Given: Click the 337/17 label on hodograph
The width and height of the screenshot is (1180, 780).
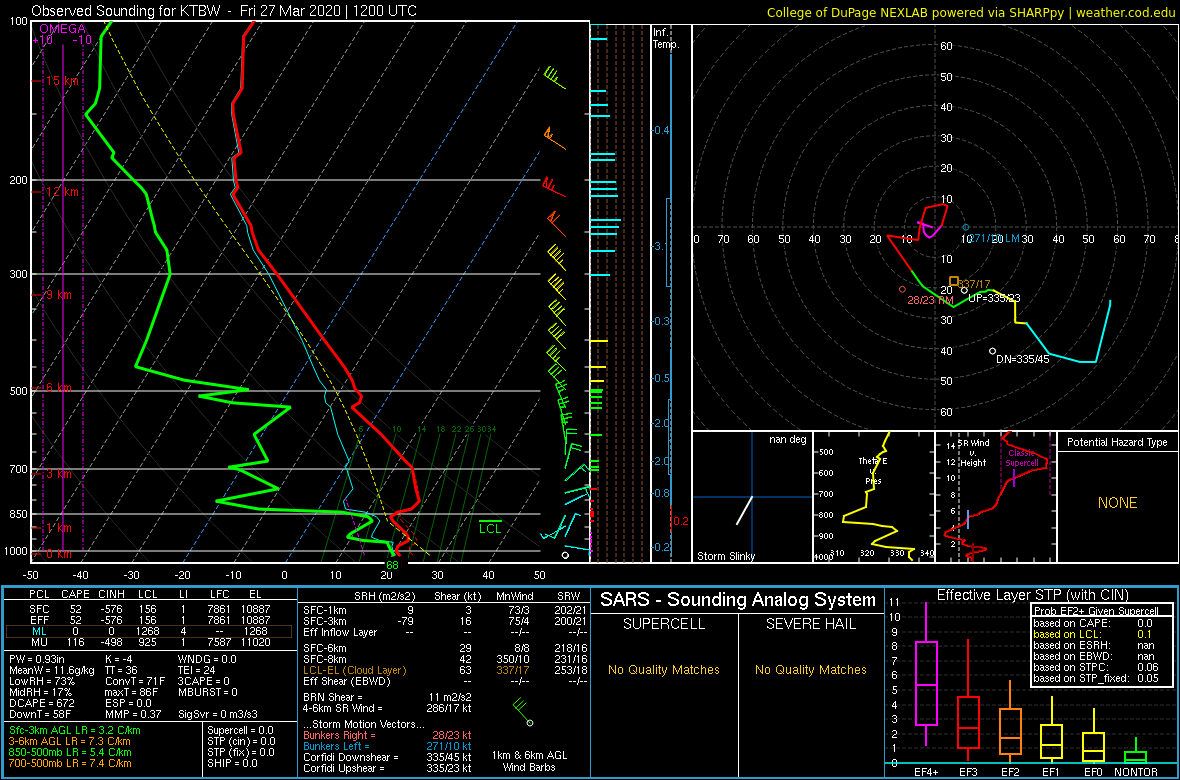Looking at the screenshot, I should point(974,284).
